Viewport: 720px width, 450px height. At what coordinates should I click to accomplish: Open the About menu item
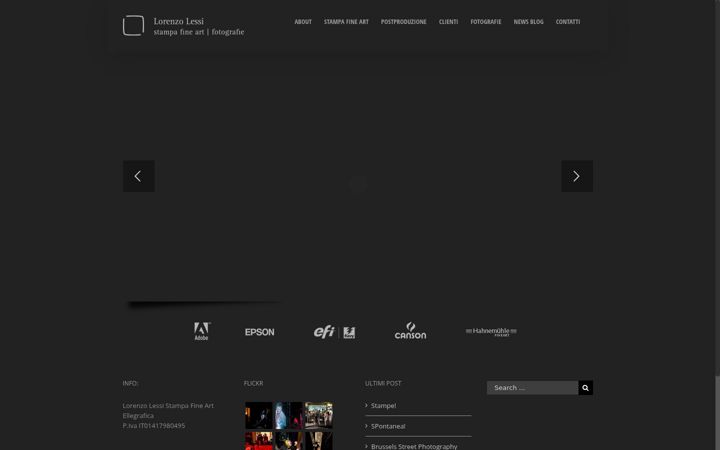303,22
